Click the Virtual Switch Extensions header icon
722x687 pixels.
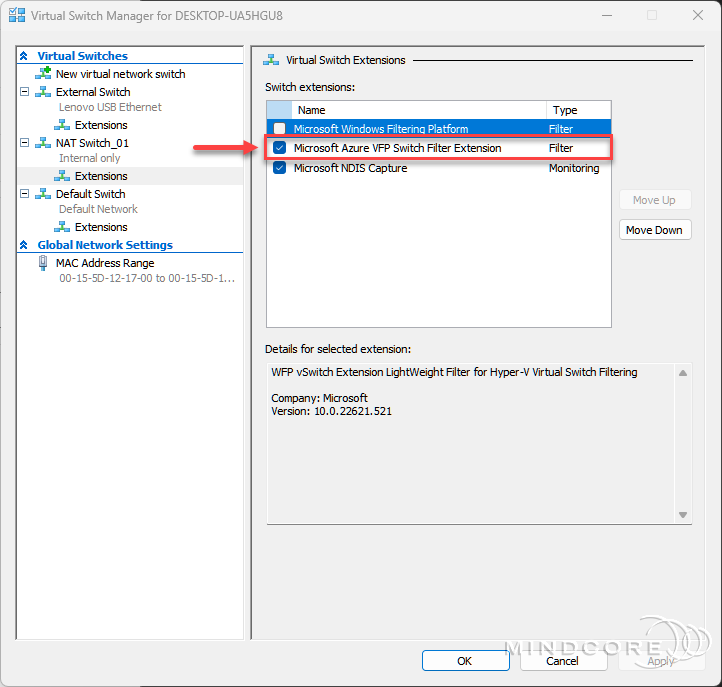[x=271, y=60]
